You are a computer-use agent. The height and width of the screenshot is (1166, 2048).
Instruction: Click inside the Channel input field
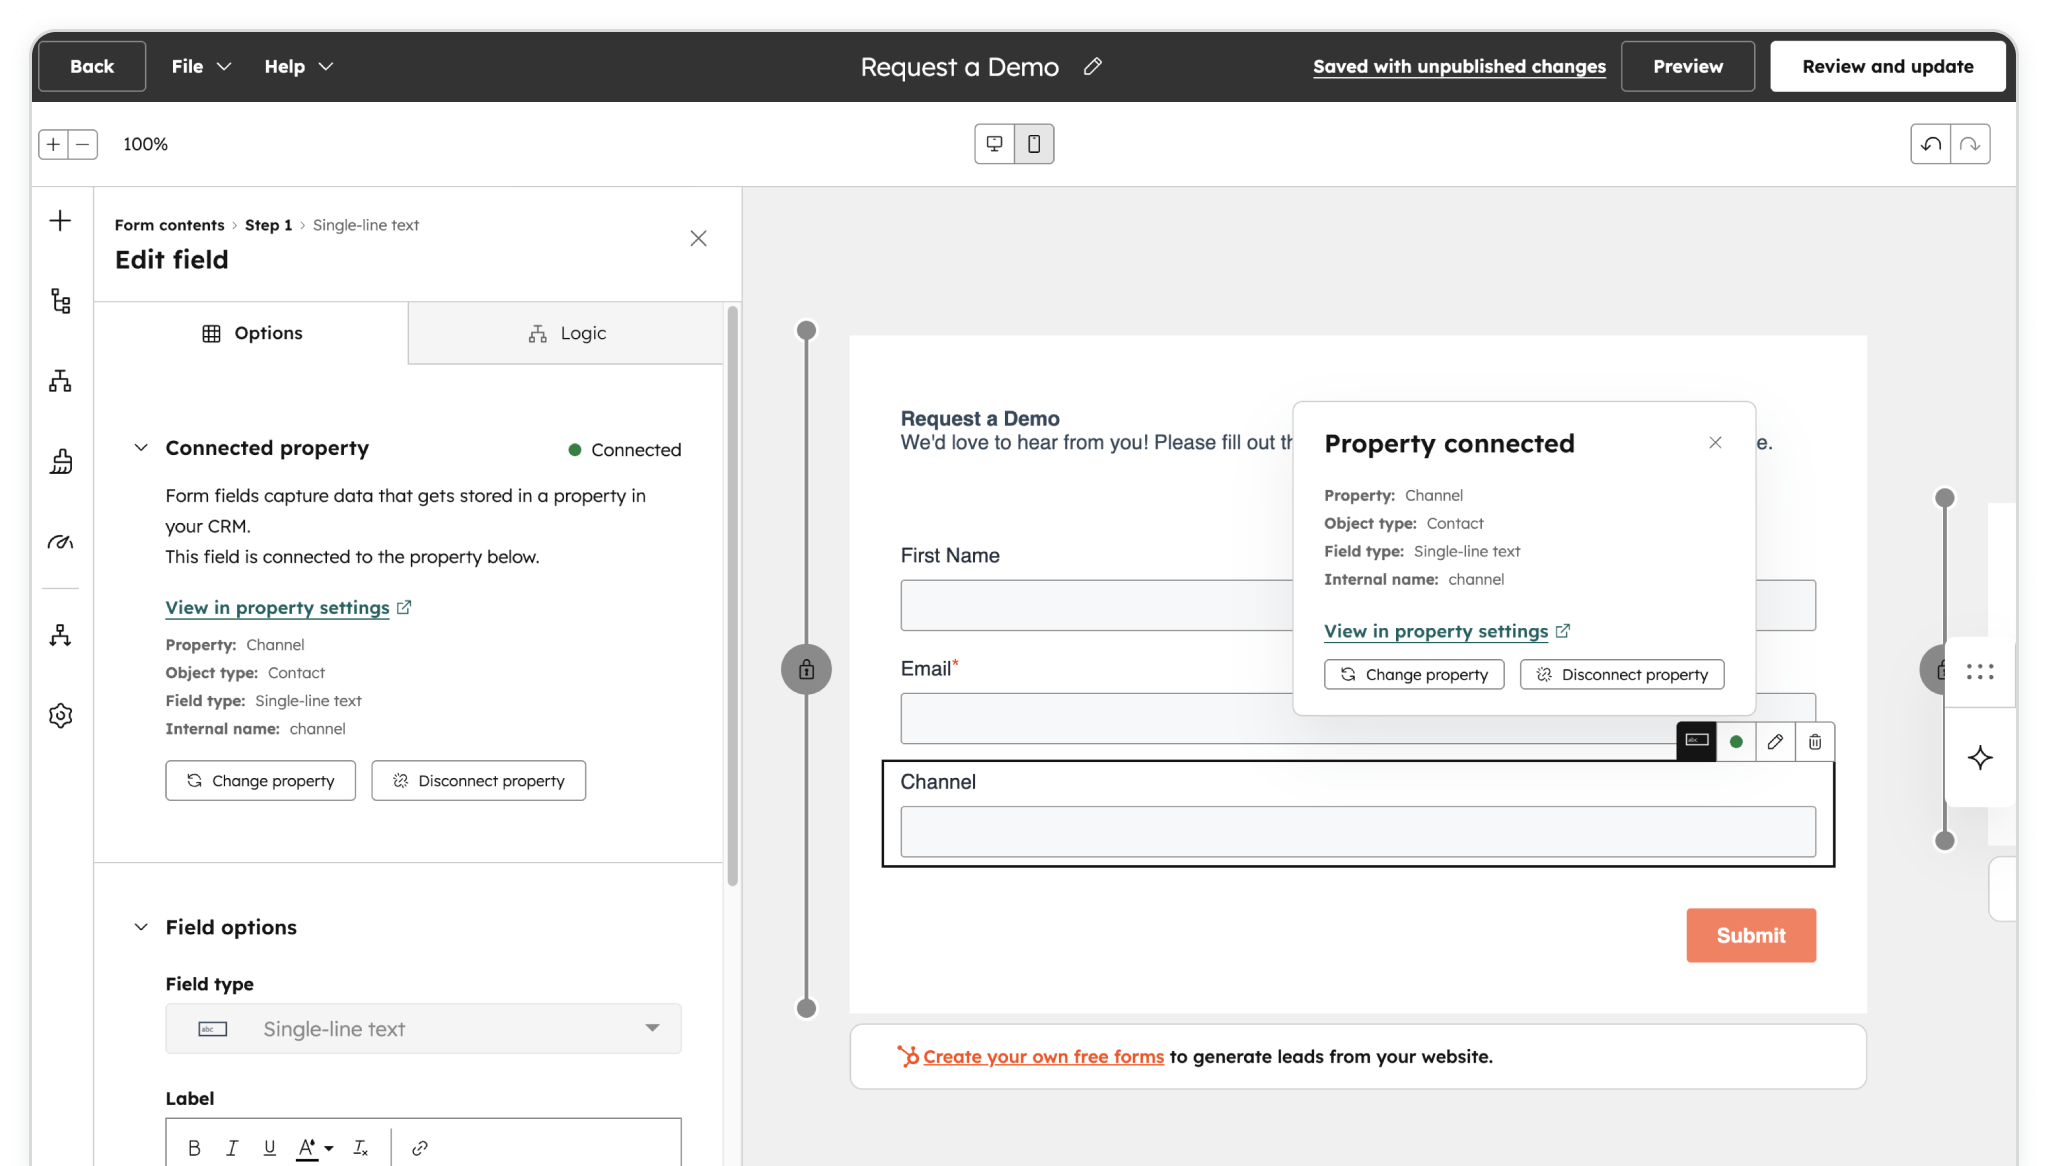(1357, 832)
